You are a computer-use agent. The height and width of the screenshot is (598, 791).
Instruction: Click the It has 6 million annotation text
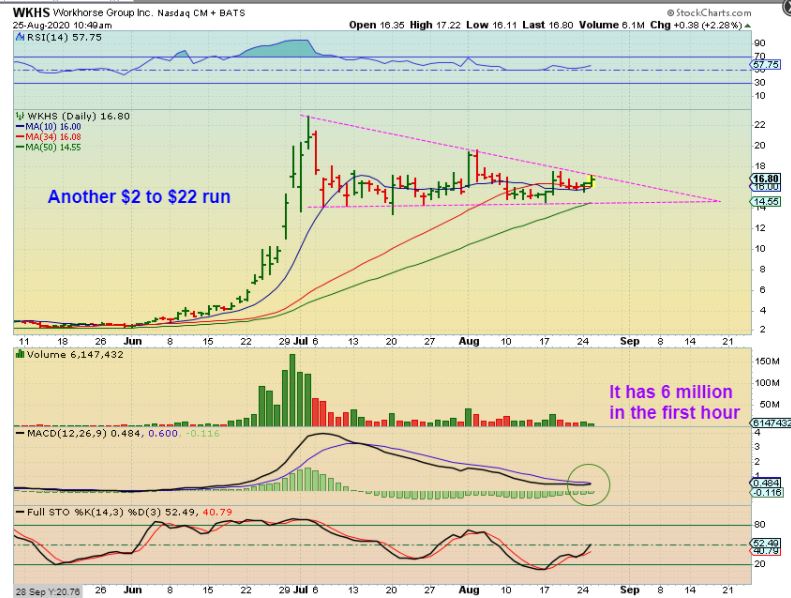pyautogui.click(x=671, y=392)
